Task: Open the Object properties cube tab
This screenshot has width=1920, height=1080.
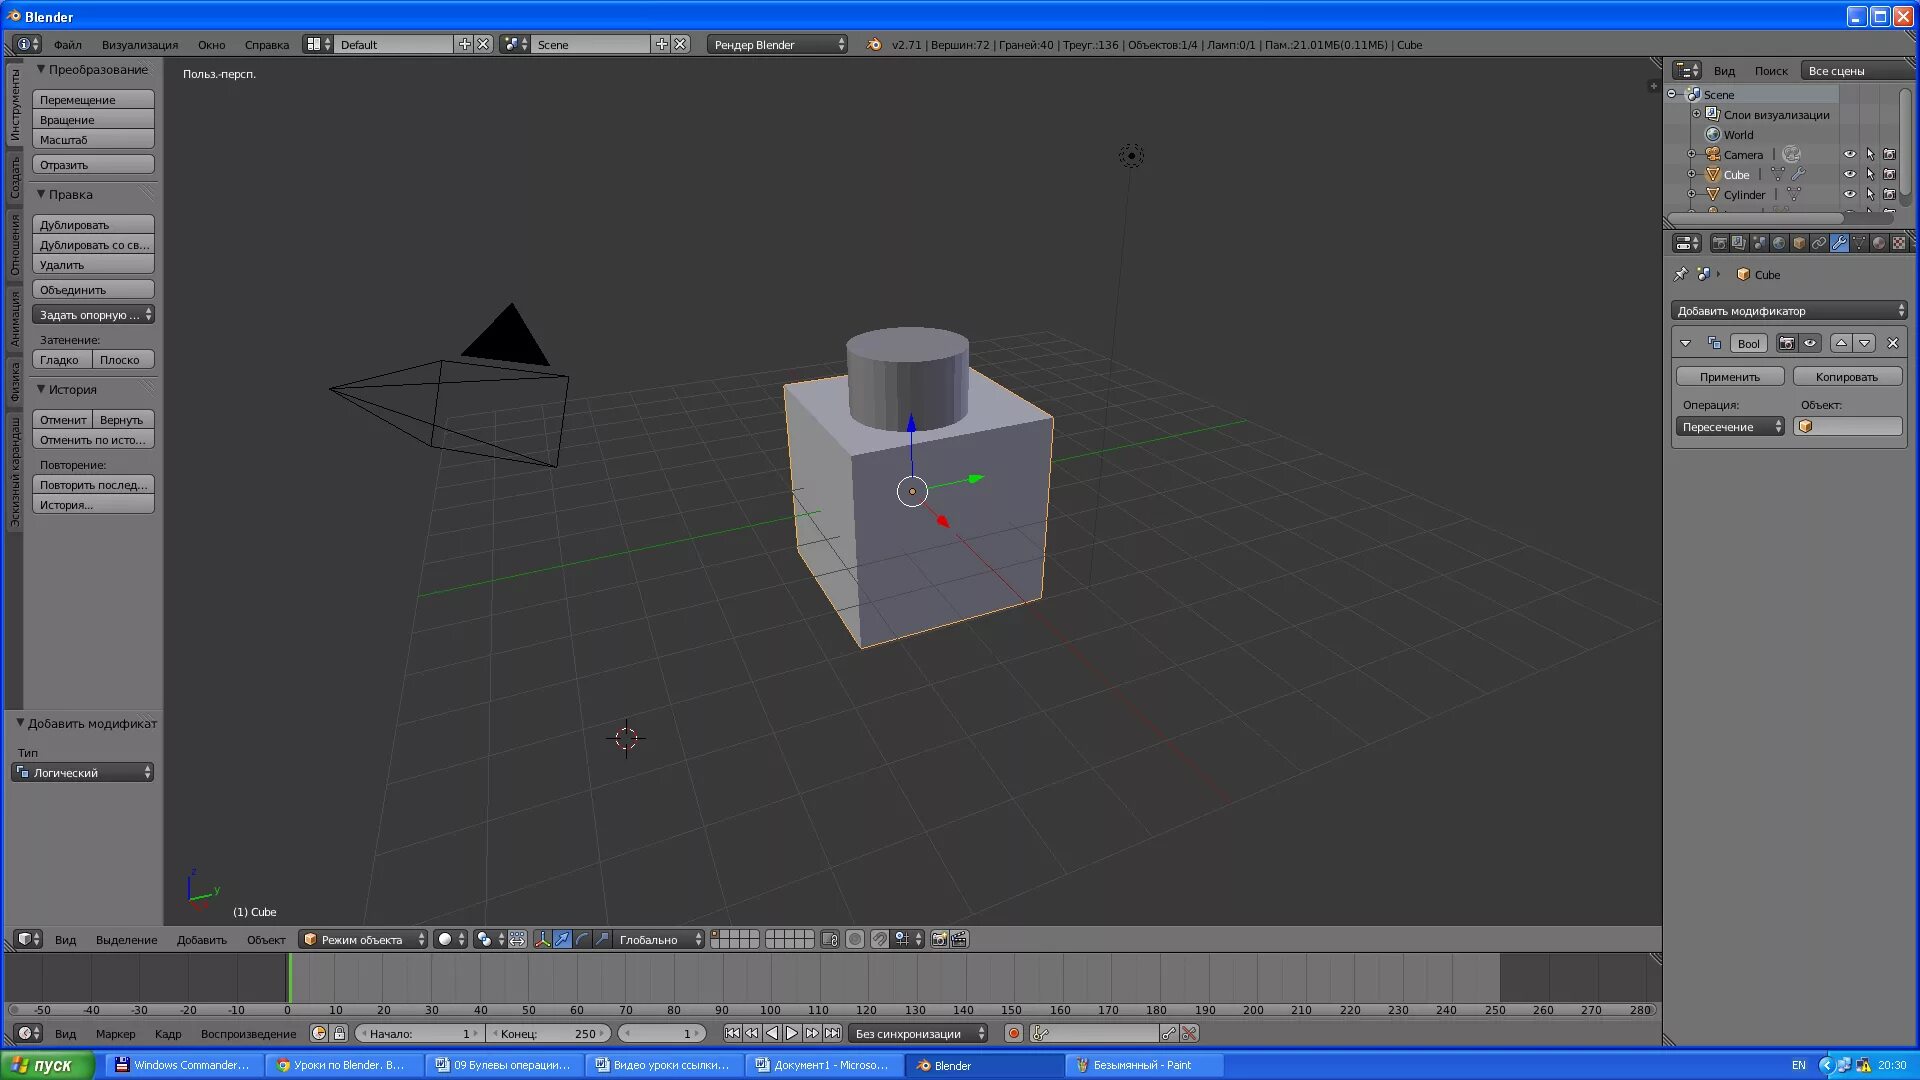Action: click(1799, 243)
